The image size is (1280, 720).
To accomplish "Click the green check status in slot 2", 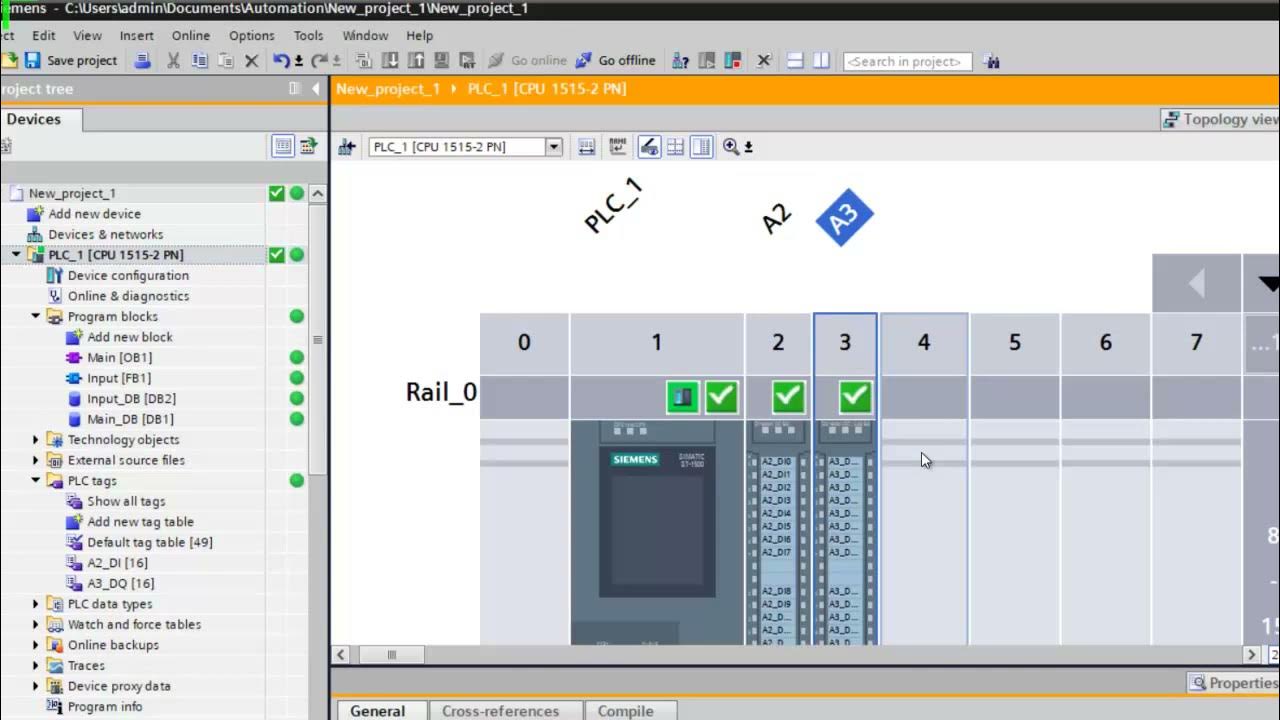I will pos(788,397).
